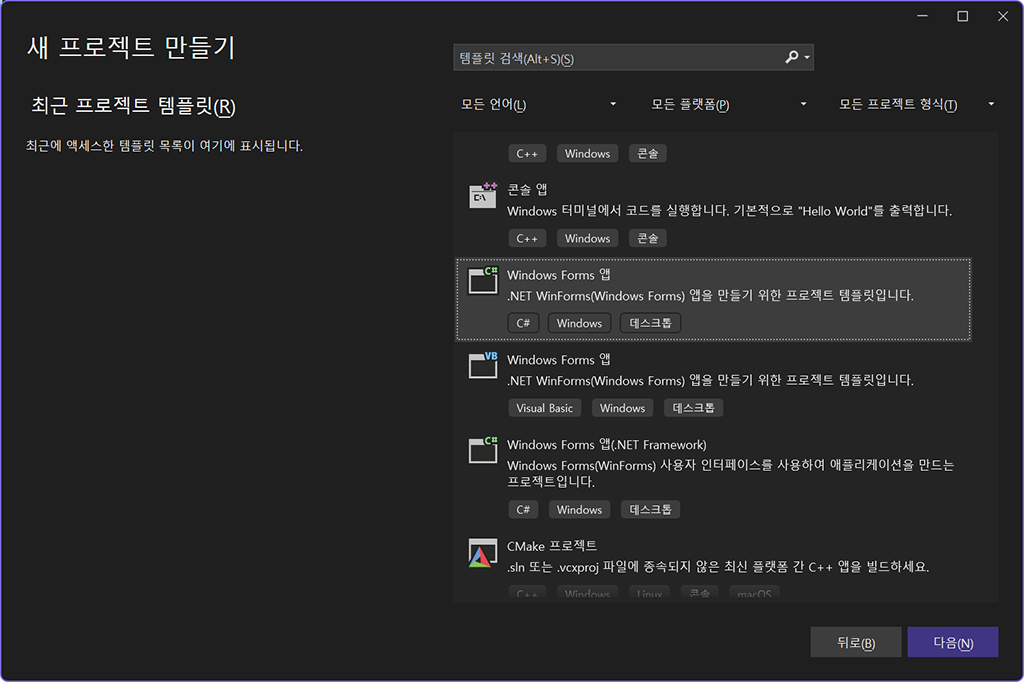Click the Visual Basic tag
Screen dimensions: 1024x682
[544, 408]
